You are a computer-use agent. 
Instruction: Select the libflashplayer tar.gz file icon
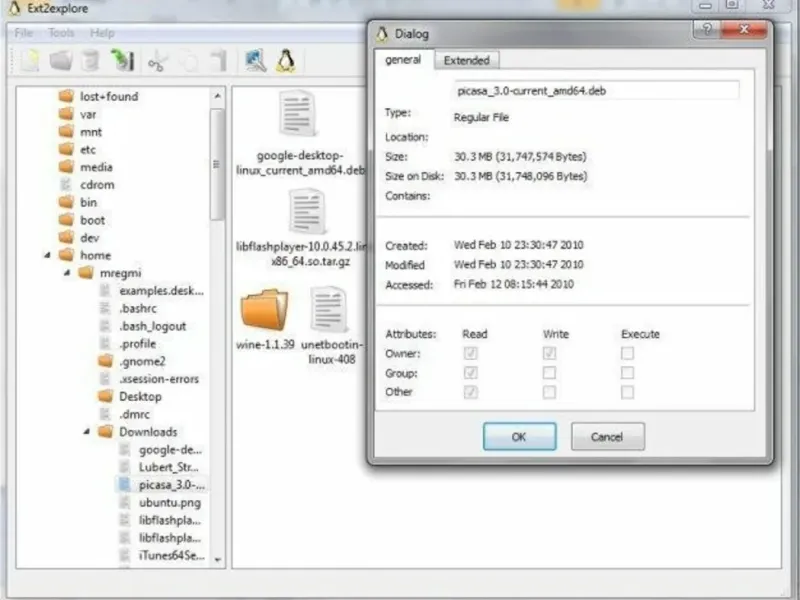307,211
